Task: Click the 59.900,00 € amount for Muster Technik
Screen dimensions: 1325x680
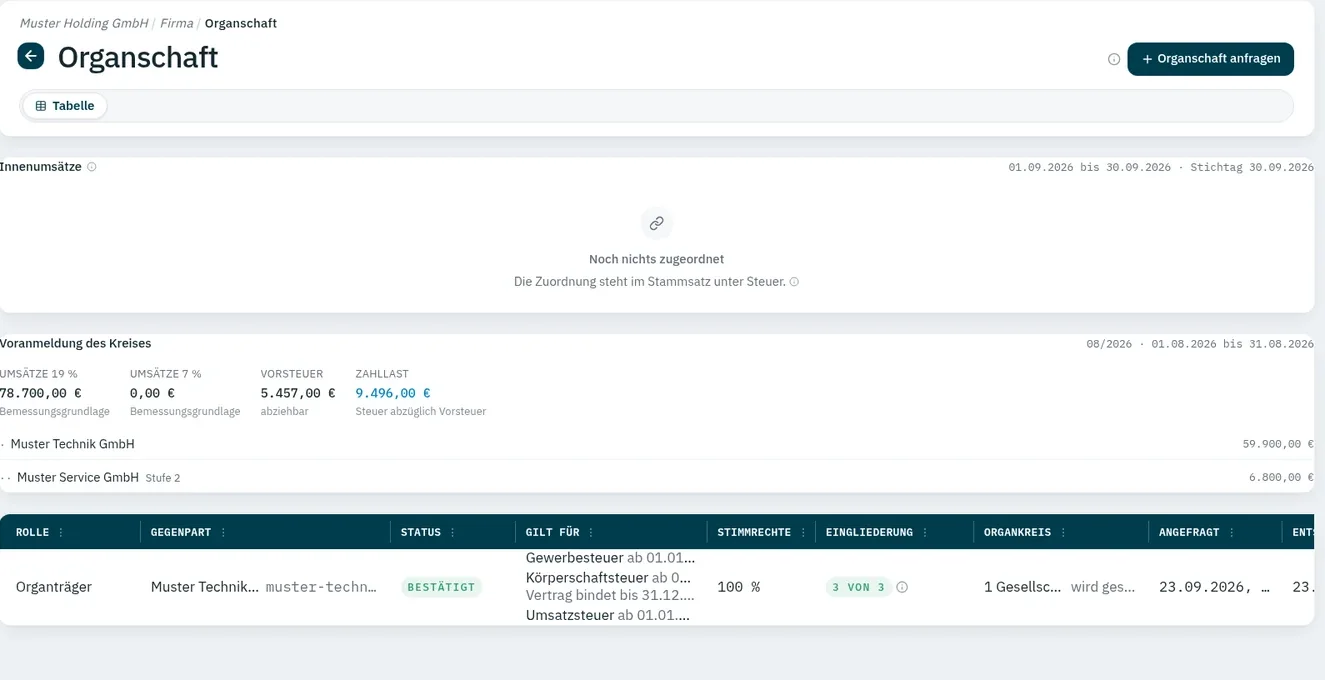Action: click(x=1278, y=444)
